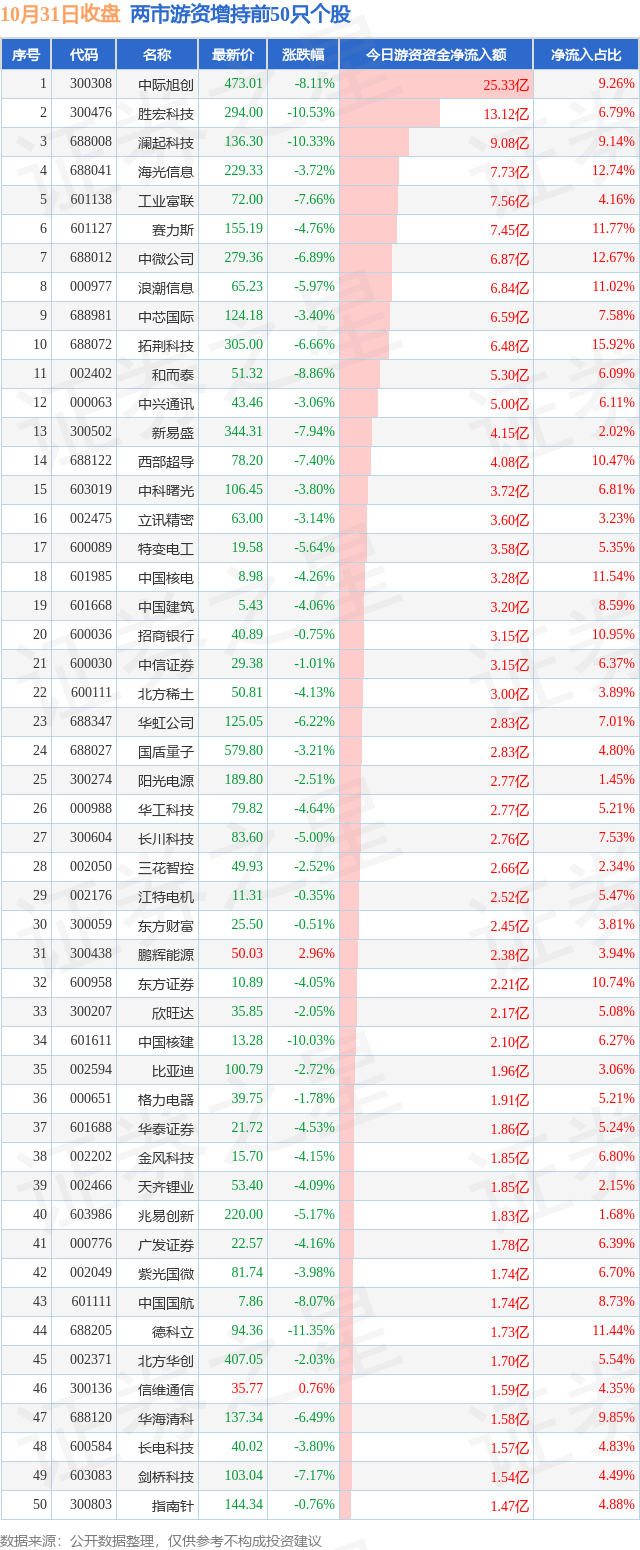The height and width of the screenshot is (1550, 640).
Task: Select stock name 中国建筑
Action: click(166, 607)
